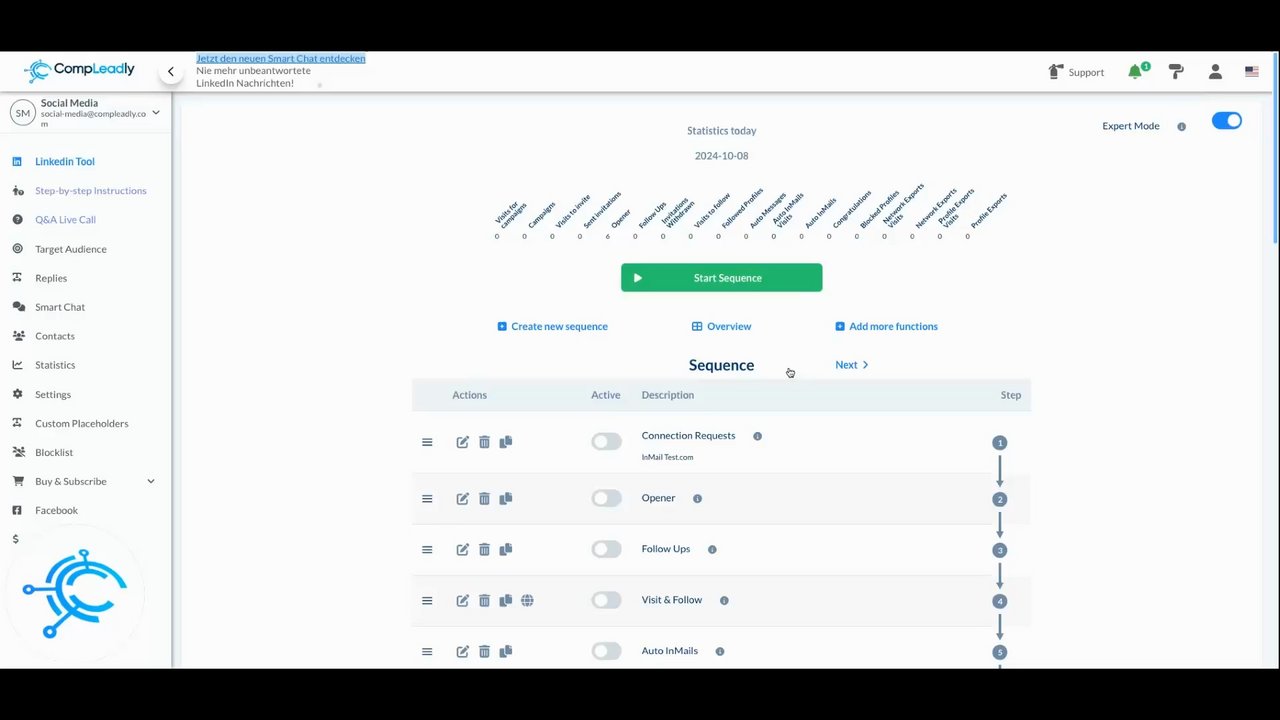Open Support in the header
This screenshot has width=1280, height=720.
point(1076,72)
